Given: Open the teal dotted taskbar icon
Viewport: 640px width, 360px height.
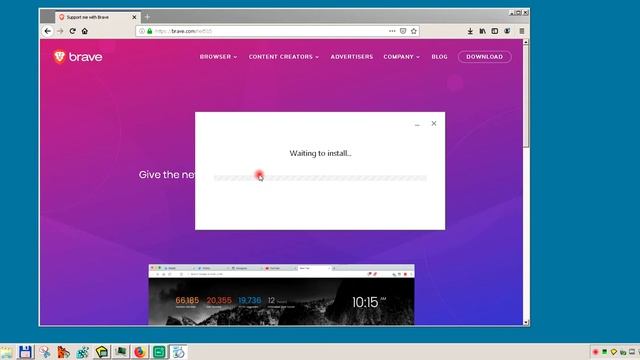Looking at the screenshot, I should tap(82, 352).
